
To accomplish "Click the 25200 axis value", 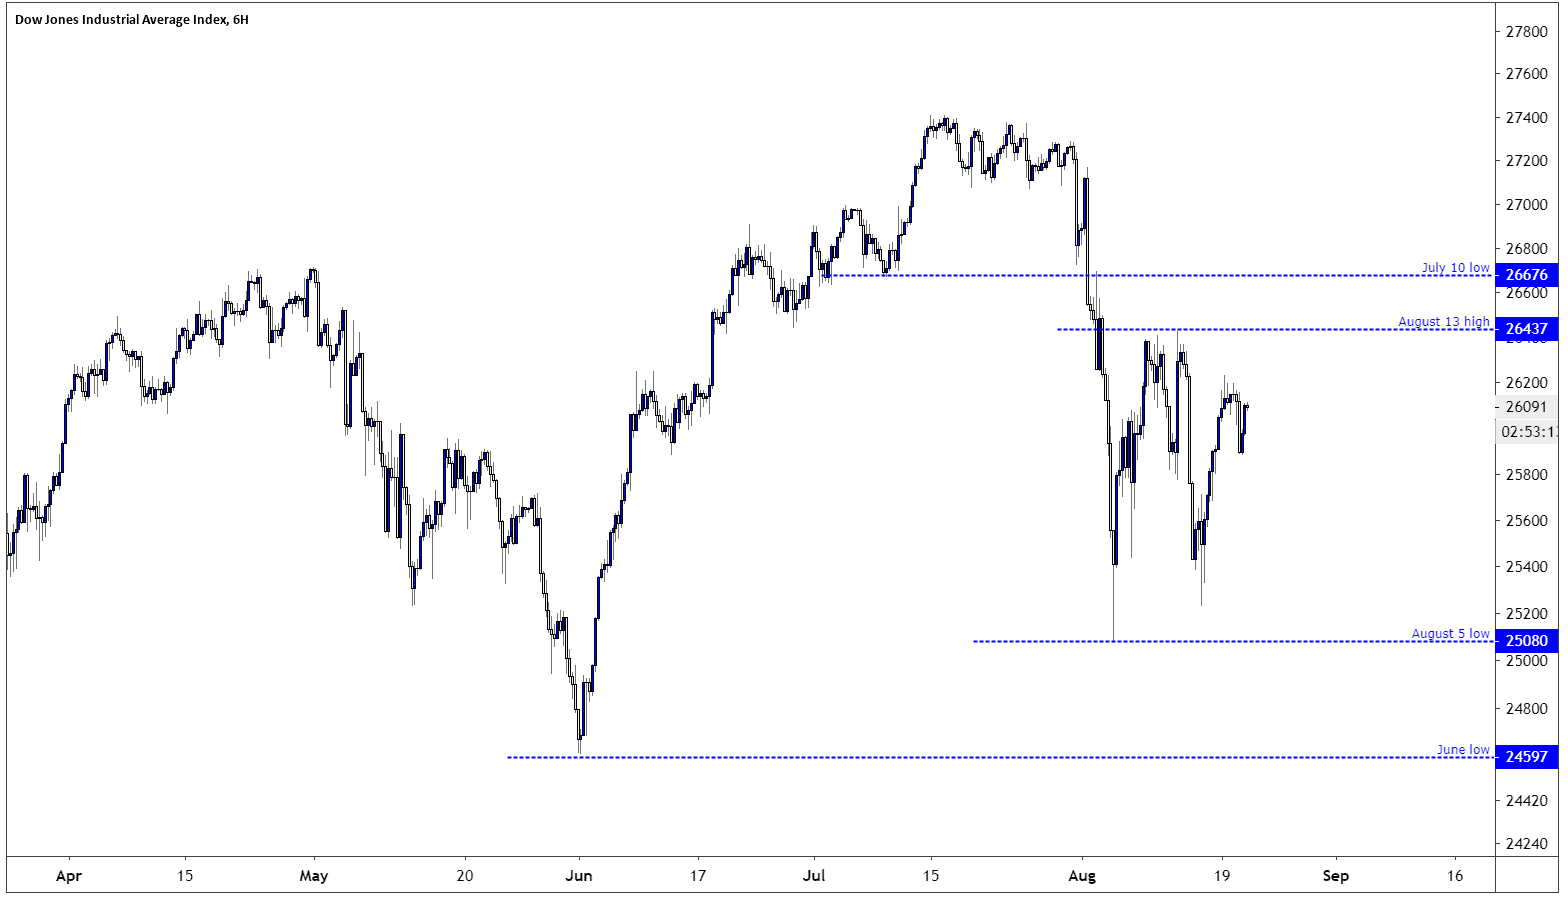I will click(1526, 613).
